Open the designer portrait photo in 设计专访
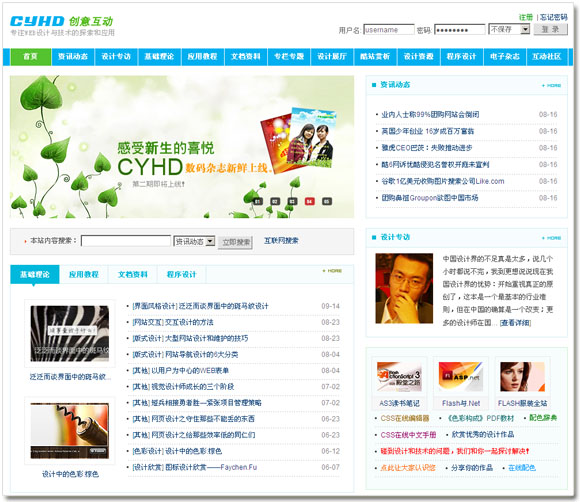This screenshot has height=502, width=580. [404, 289]
